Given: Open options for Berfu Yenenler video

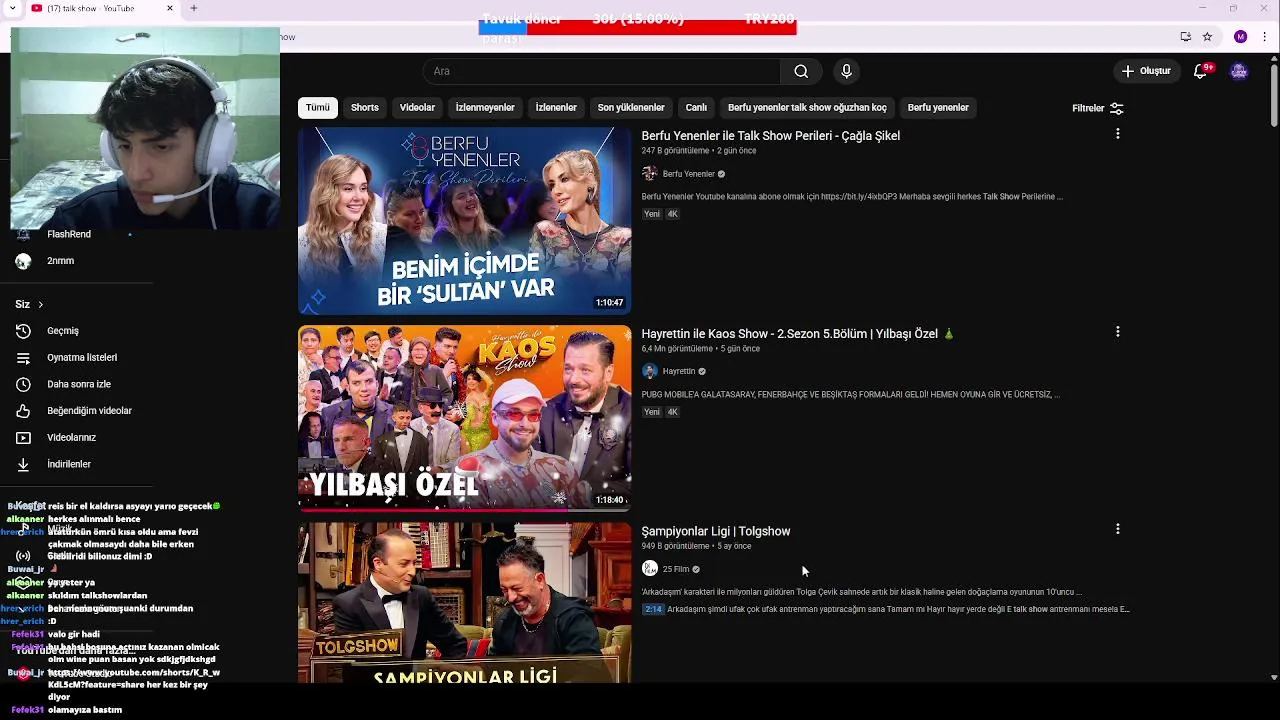Looking at the screenshot, I should tap(1117, 134).
